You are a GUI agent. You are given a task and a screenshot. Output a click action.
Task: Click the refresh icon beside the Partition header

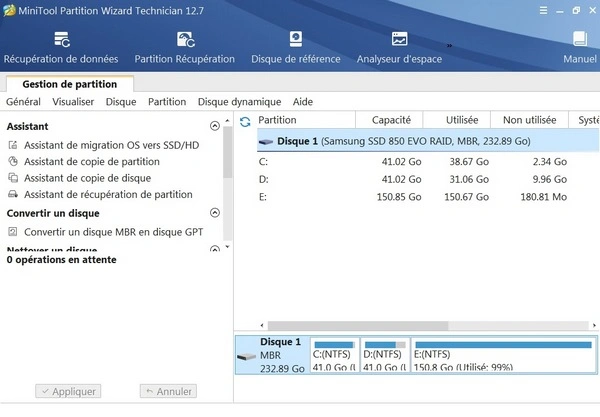coord(245,121)
